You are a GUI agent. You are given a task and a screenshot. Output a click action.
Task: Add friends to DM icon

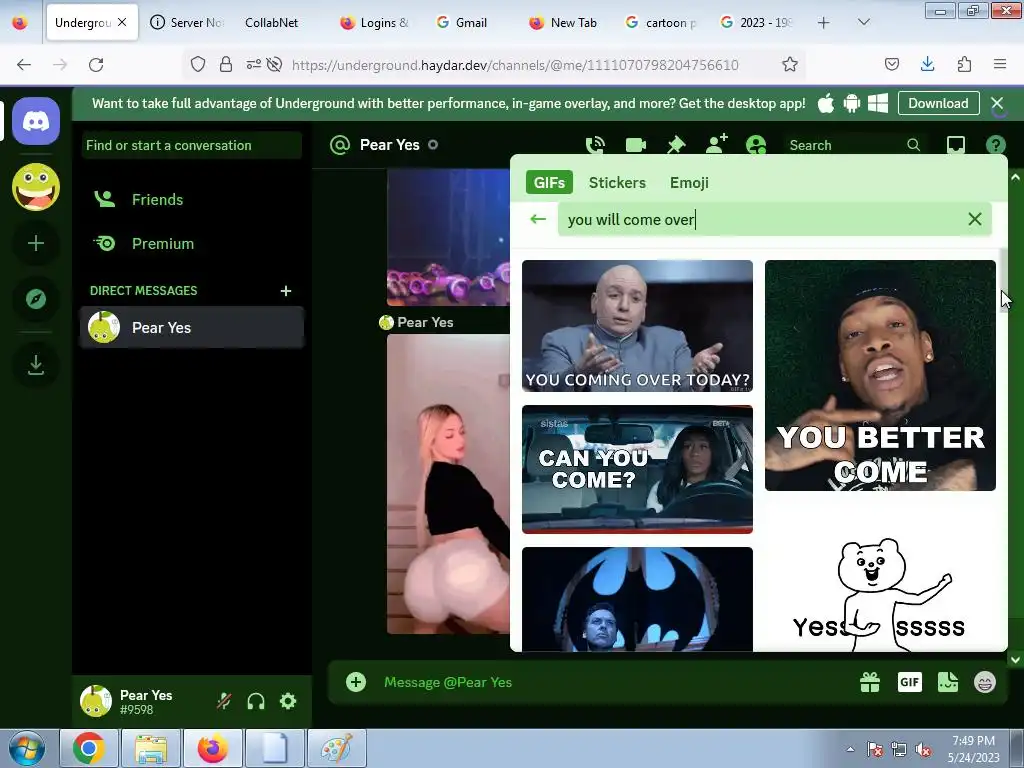point(716,144)
